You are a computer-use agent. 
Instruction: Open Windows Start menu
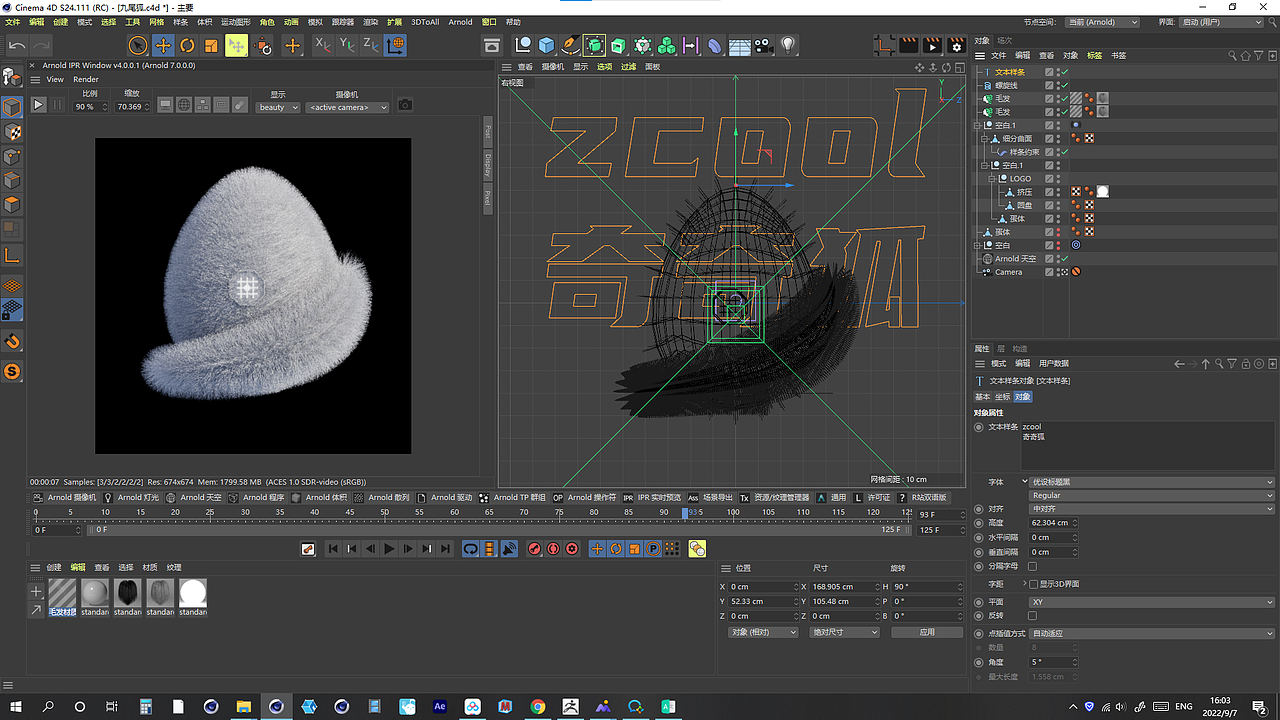[x=15, y=707]
